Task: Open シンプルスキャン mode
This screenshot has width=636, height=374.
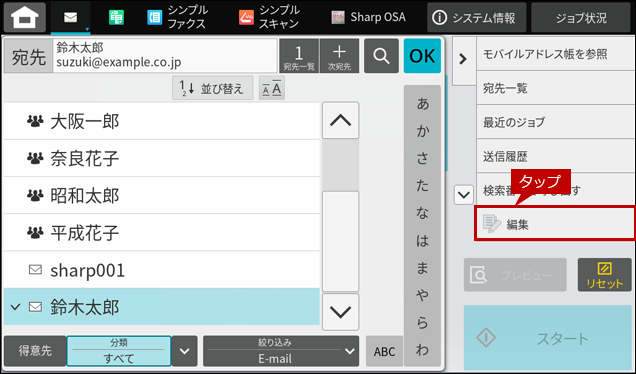Action: 270,17
